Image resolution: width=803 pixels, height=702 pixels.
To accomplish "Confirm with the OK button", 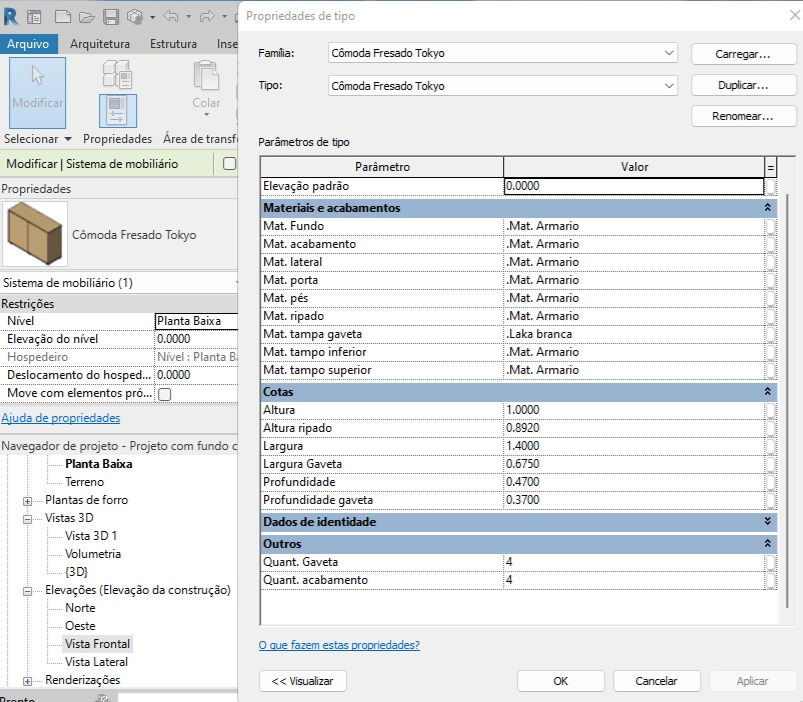I will click(560, 681).
